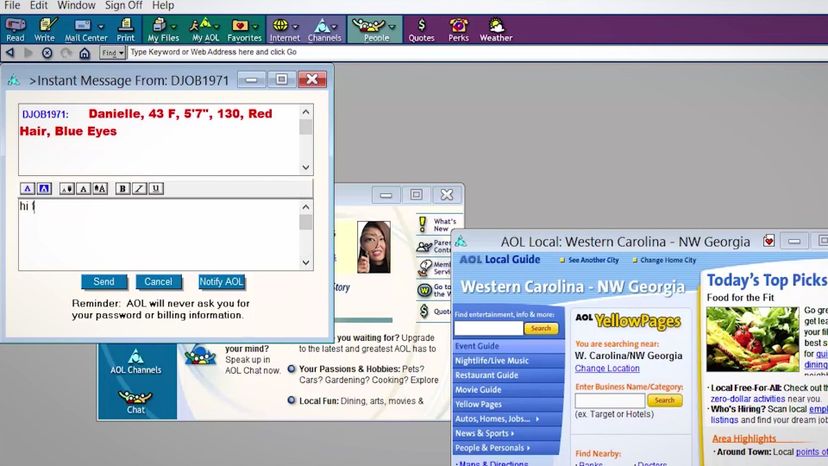Viewport: 828px width, 466px height.
Task: Toggle Italic text formatting in IM
Action: click(x=139, y=189)
